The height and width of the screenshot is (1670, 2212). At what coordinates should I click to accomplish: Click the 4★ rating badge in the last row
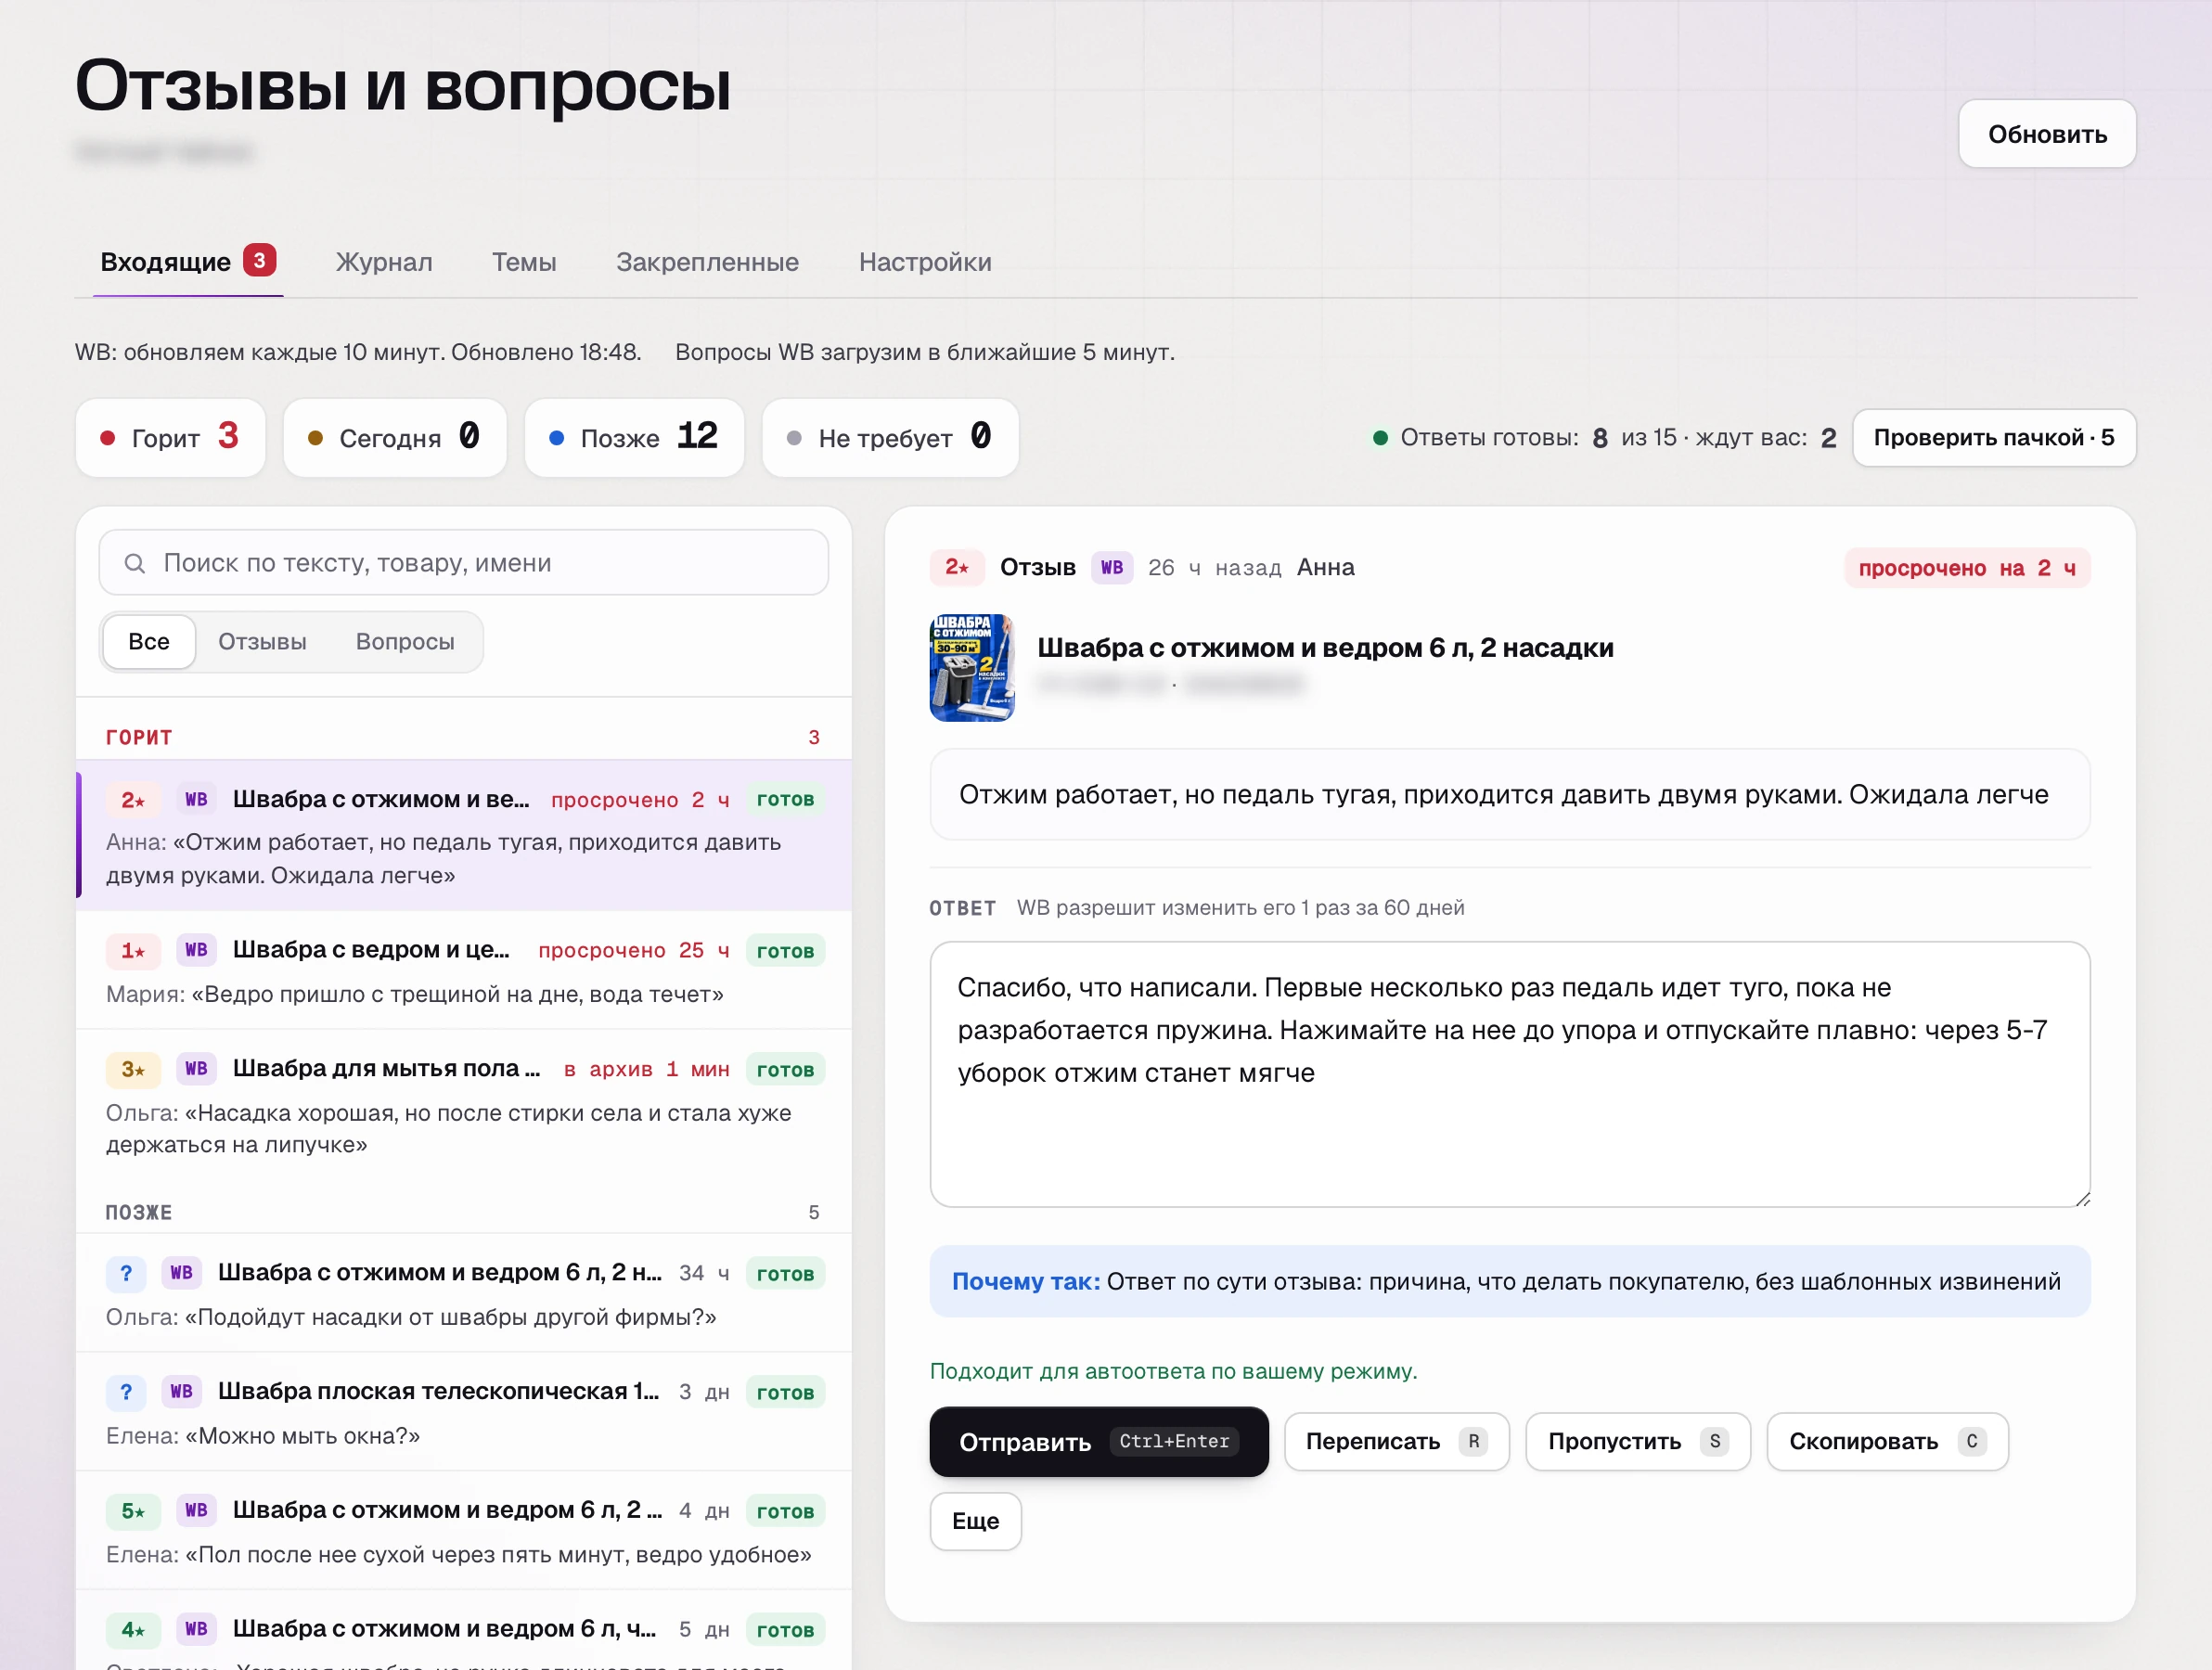(134, 1629)
